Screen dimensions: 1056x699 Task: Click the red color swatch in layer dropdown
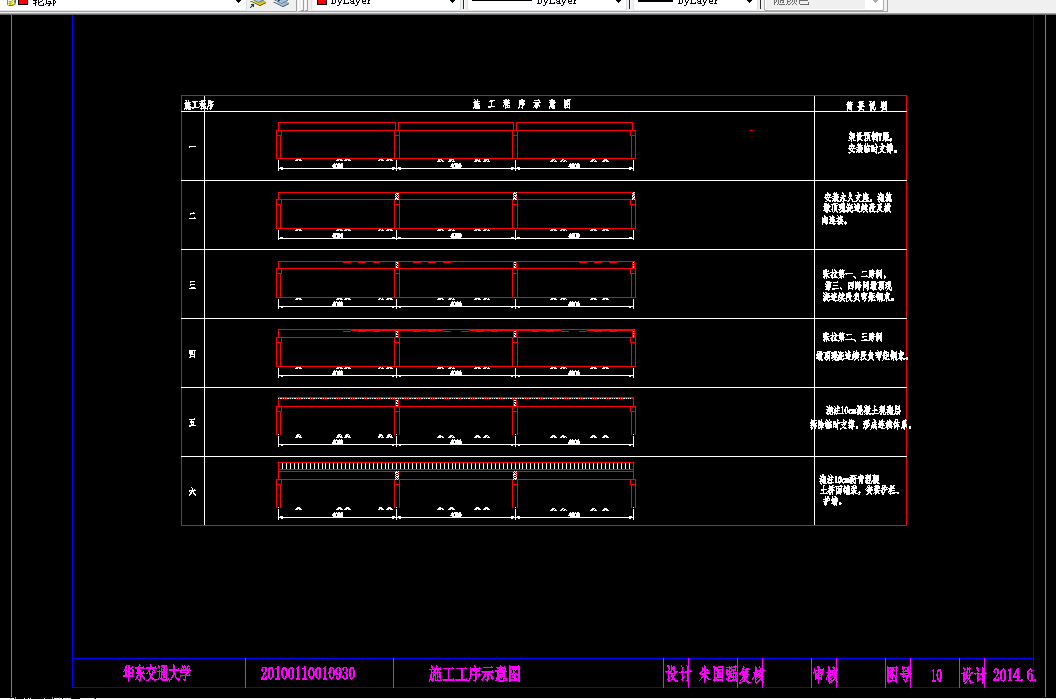pyautogui.click(x=23, y=3)
